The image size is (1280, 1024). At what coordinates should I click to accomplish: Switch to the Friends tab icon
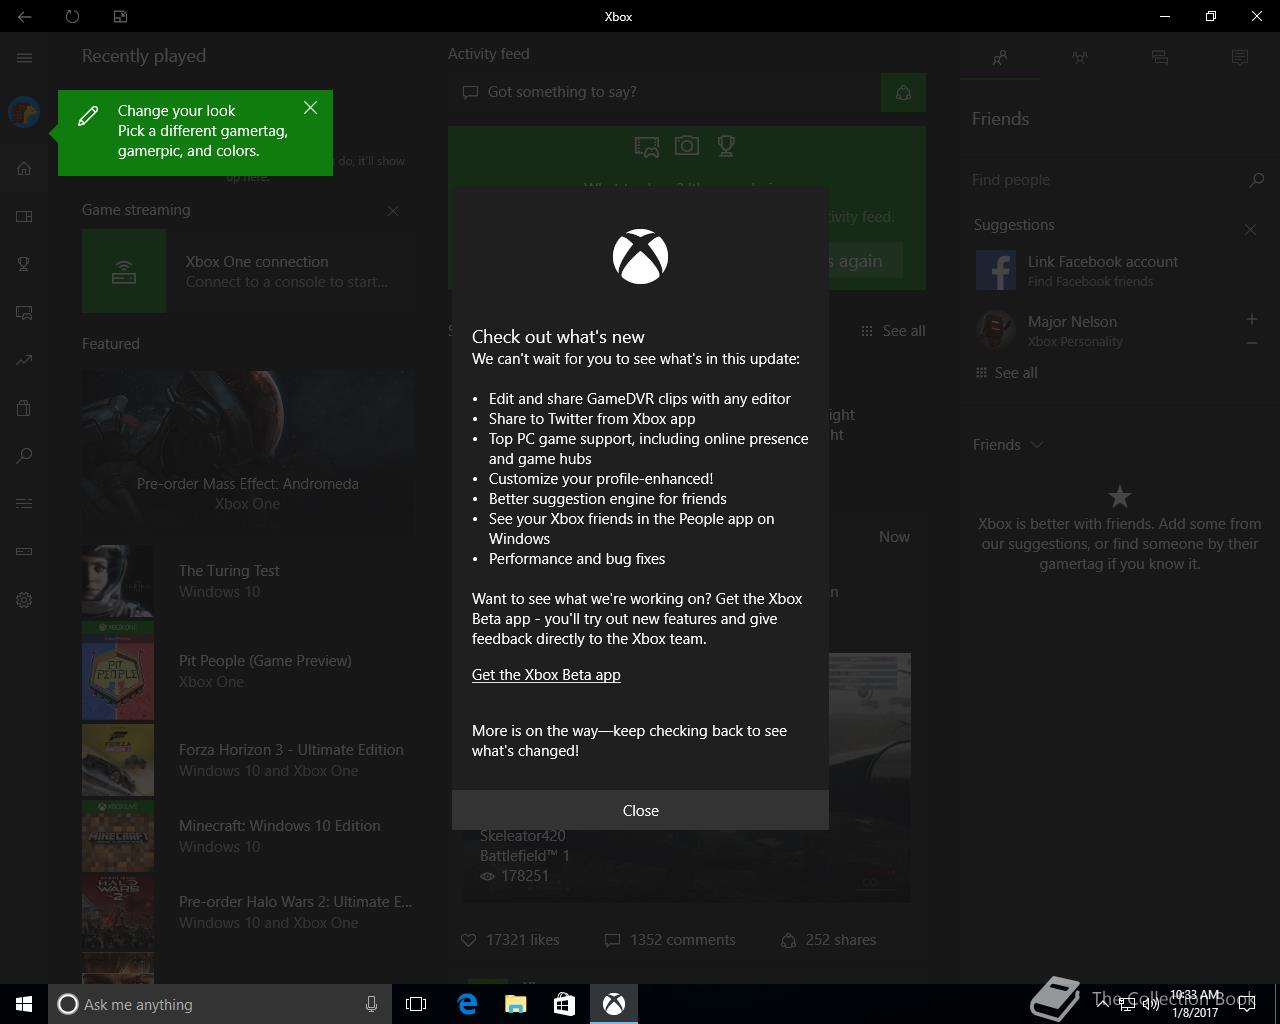[x=1000, y=58]
